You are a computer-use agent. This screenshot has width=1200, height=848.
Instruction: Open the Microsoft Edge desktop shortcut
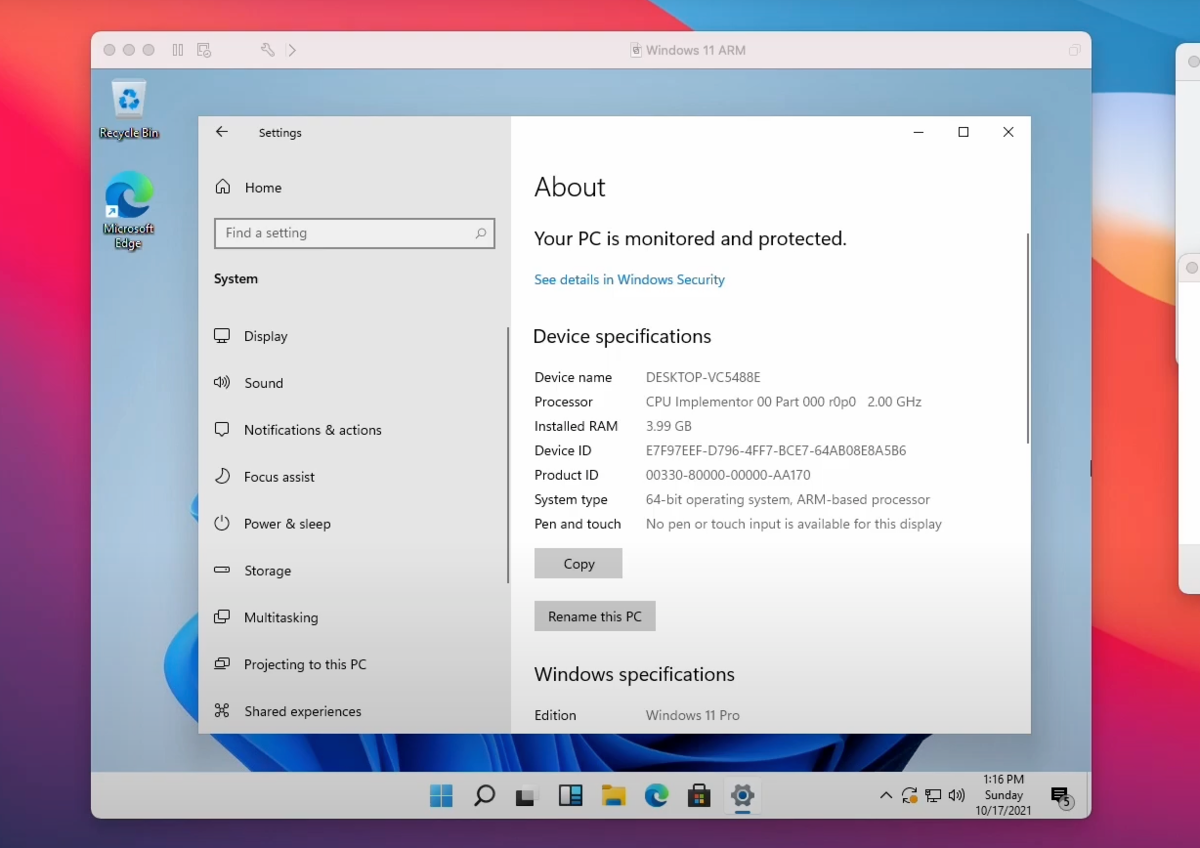click(129, 210)
